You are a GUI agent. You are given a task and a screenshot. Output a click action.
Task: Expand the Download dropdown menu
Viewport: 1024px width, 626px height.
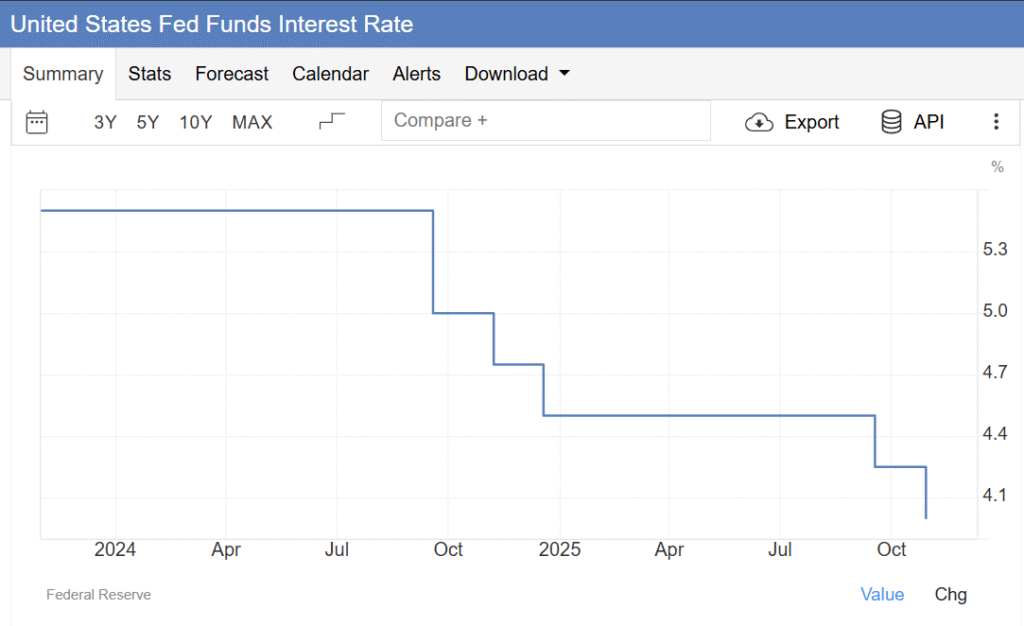point(506,74)
